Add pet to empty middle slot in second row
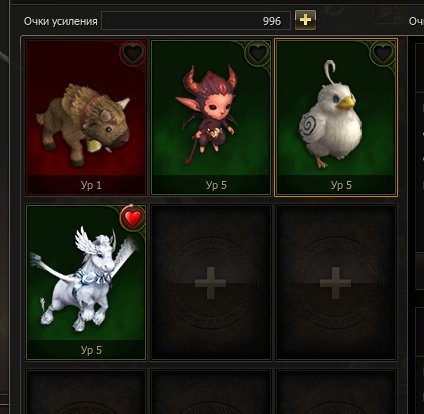 pyautogui.click(x=211, y=282)
